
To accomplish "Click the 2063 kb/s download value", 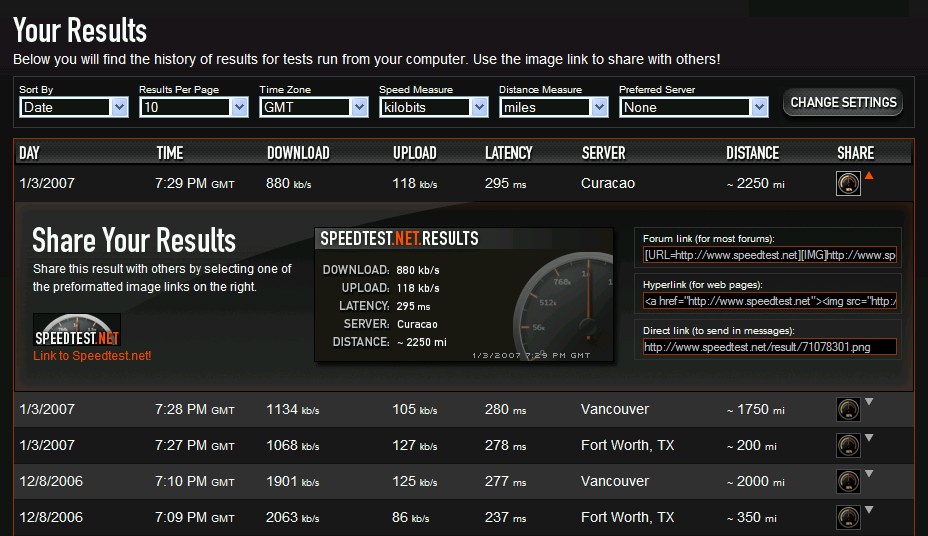I will (293, 518).
